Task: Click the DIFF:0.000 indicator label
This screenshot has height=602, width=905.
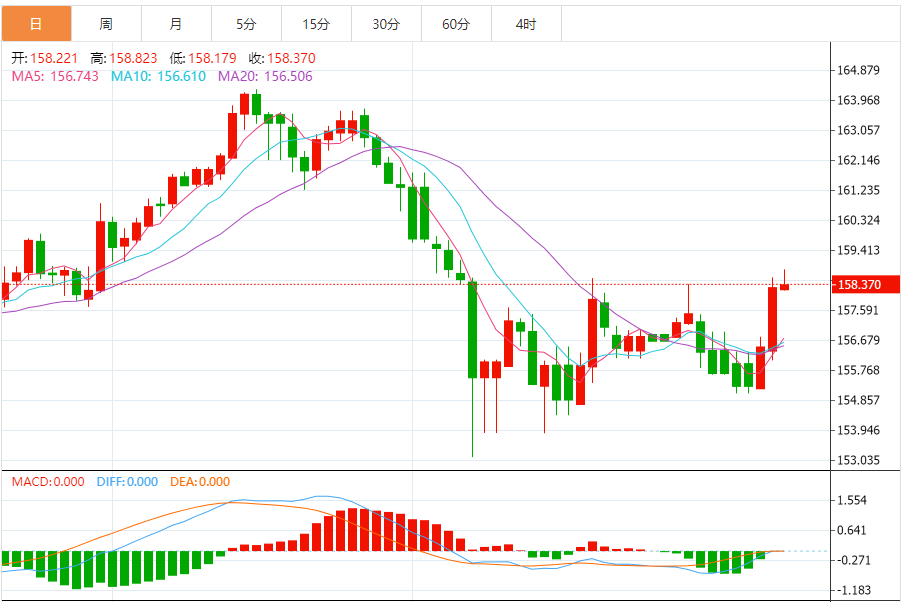Action: coord(127,481)
